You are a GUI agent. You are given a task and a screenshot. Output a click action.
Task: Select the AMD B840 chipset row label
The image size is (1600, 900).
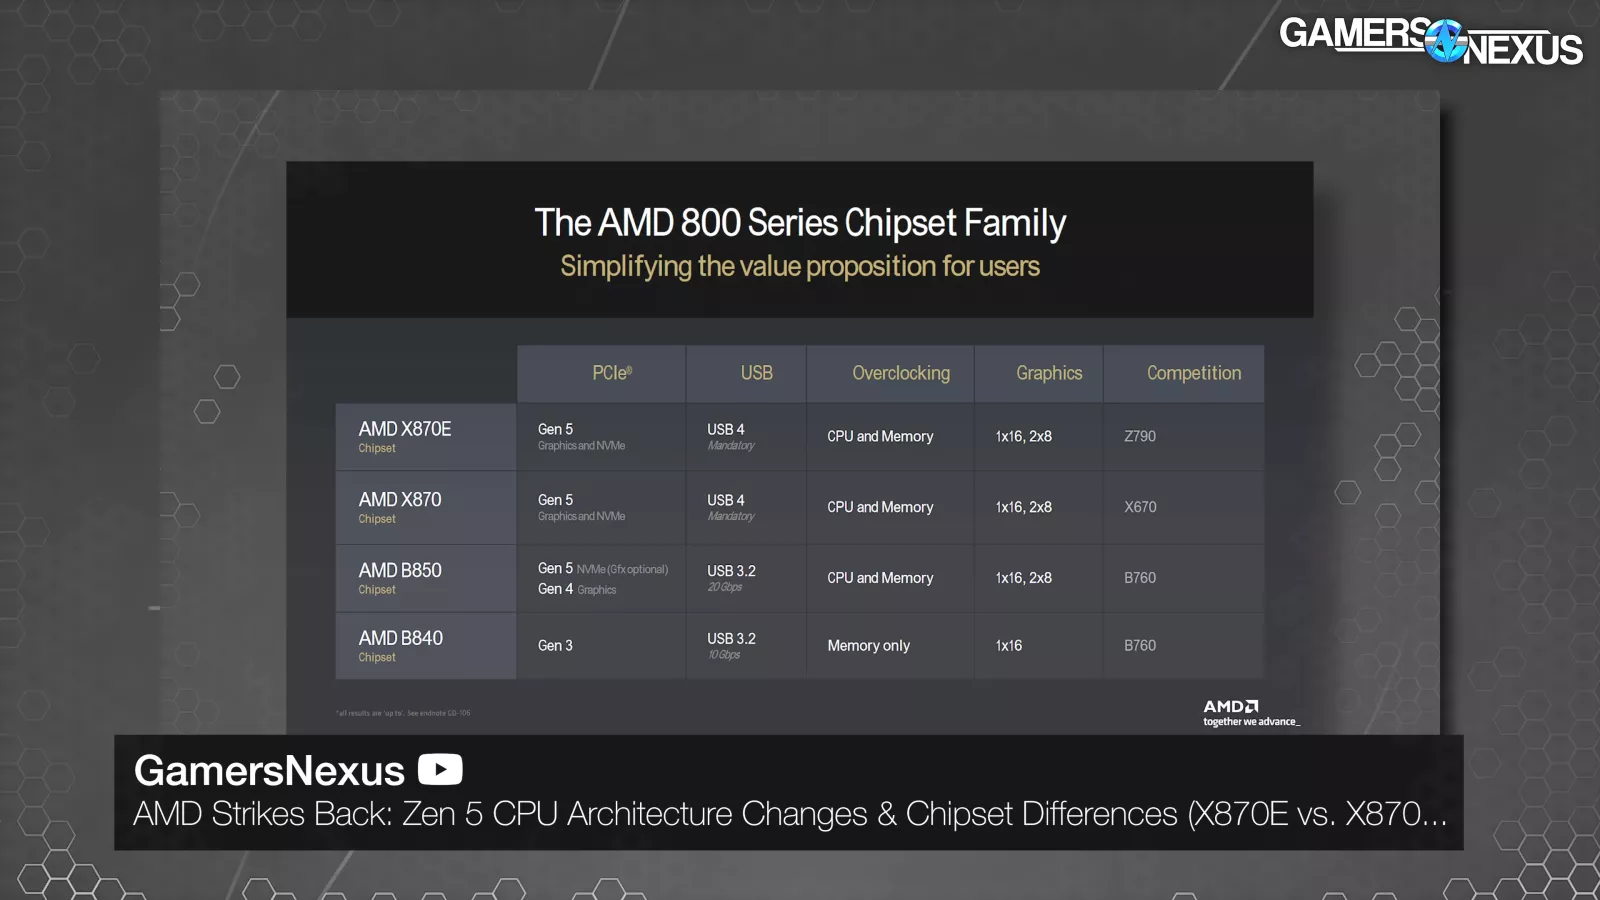[x=400, y=646]
